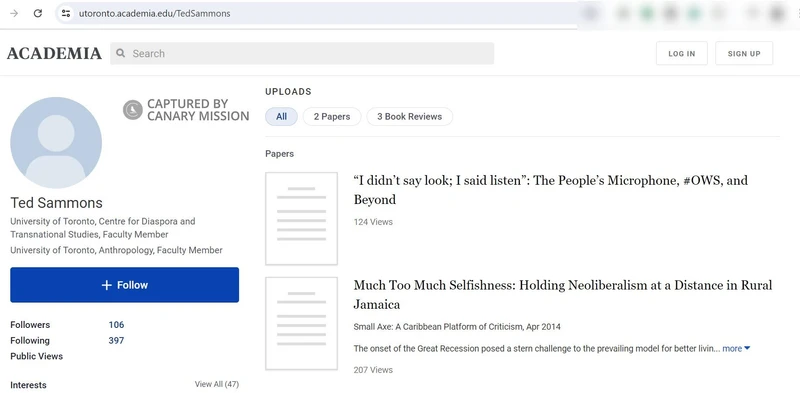
Task: Click the 124 Views count
Action: click(373, 222)
